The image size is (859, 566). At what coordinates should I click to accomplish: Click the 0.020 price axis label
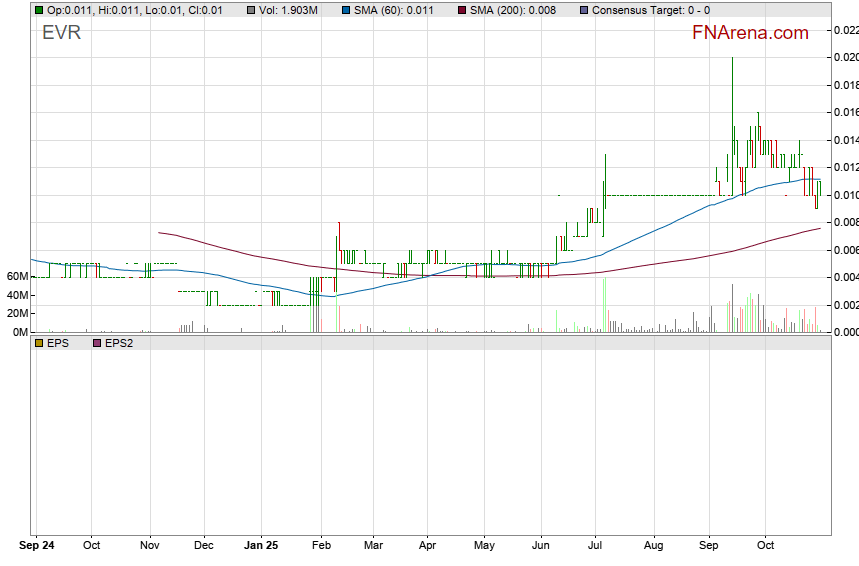pos(845,58)
